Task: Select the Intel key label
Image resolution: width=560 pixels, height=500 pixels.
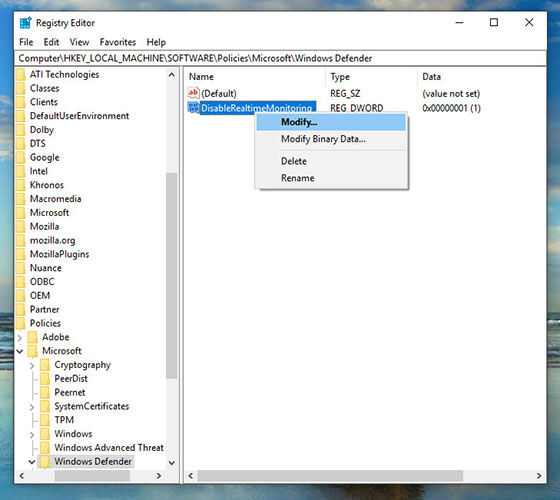Action: tap(39, 171)
